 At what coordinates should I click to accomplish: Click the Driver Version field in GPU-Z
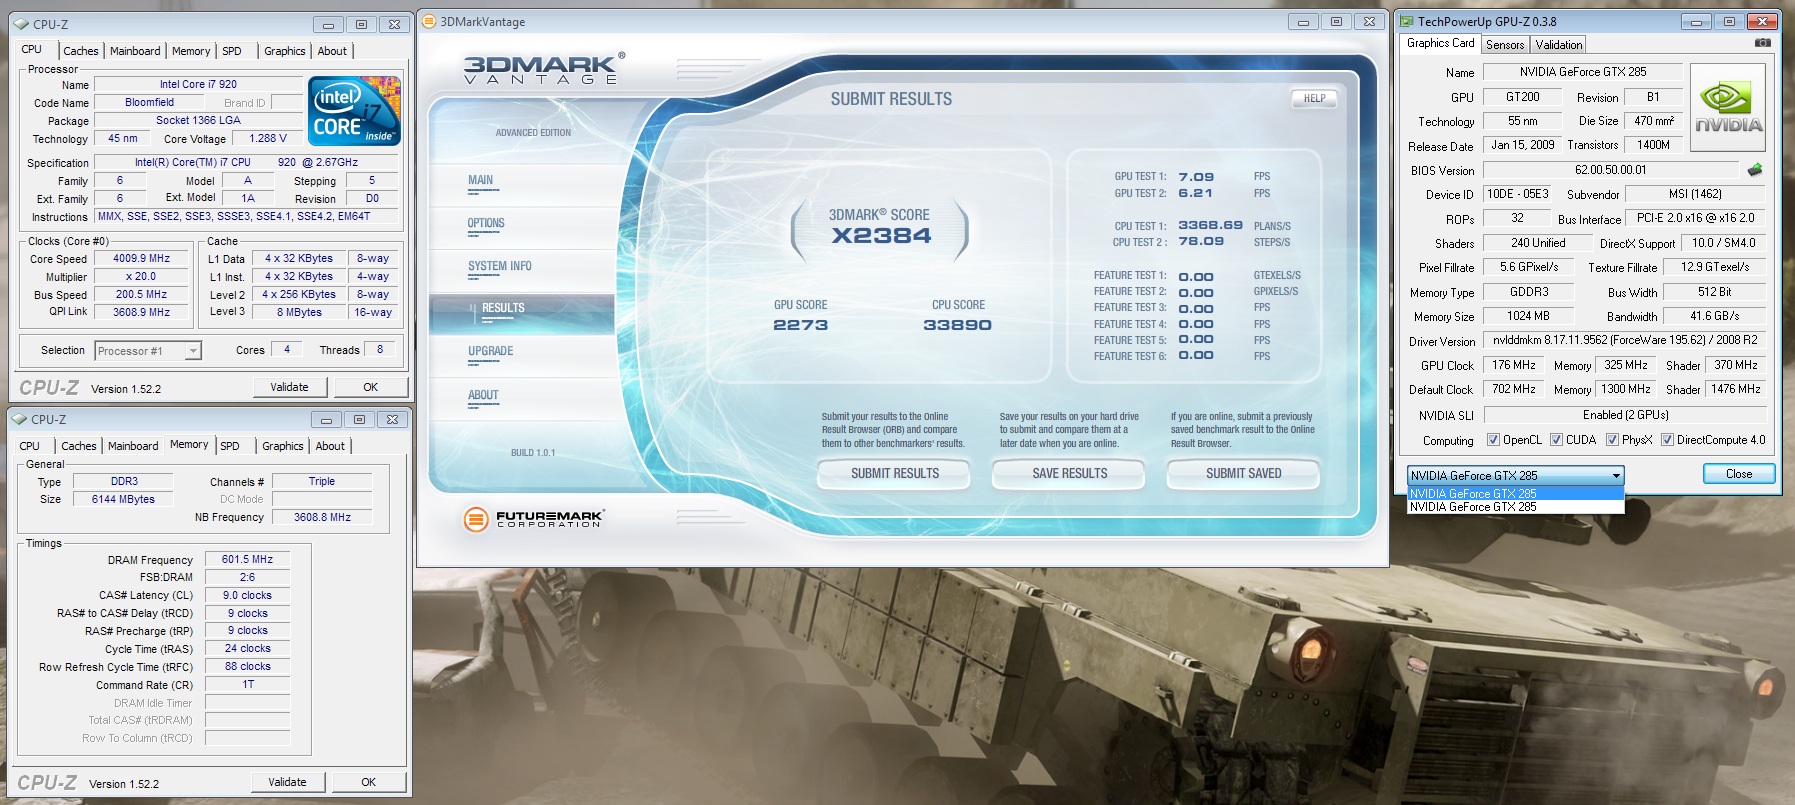(x=1625, y=341)
